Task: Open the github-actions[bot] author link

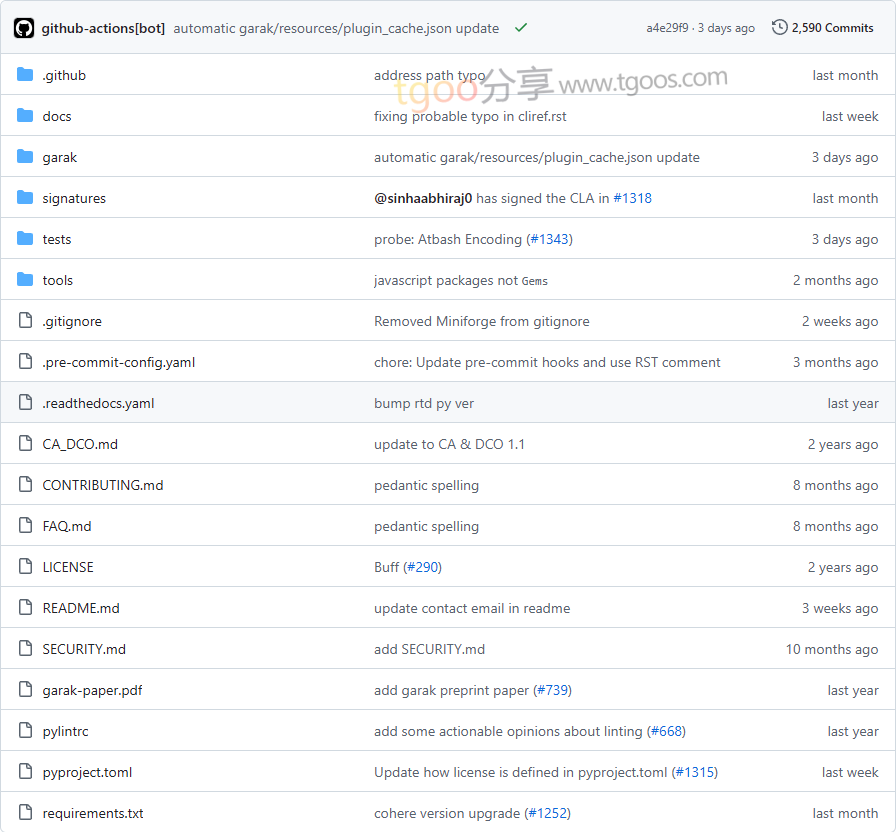Action: click(103, 29)
